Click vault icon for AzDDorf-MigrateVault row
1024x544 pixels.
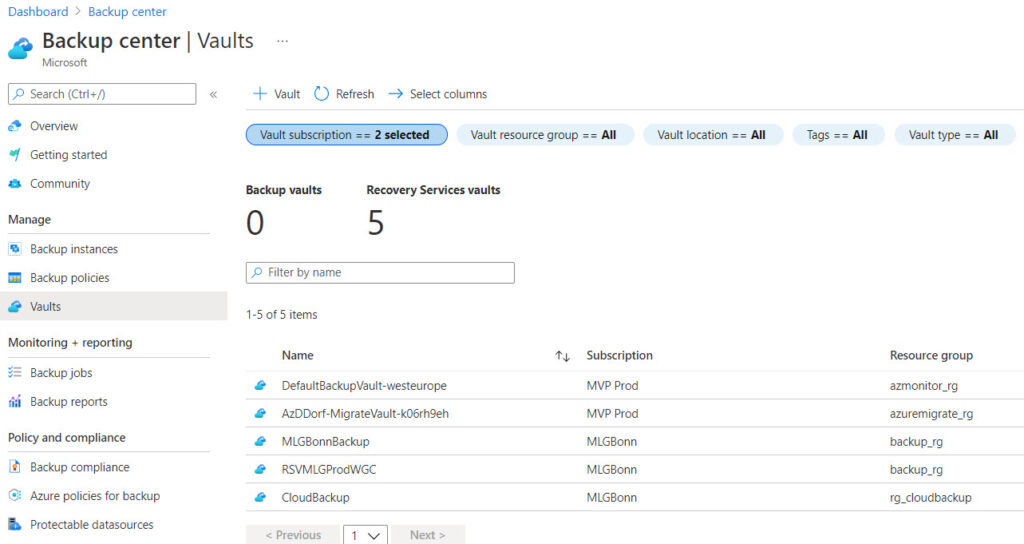tap(261, 413)
